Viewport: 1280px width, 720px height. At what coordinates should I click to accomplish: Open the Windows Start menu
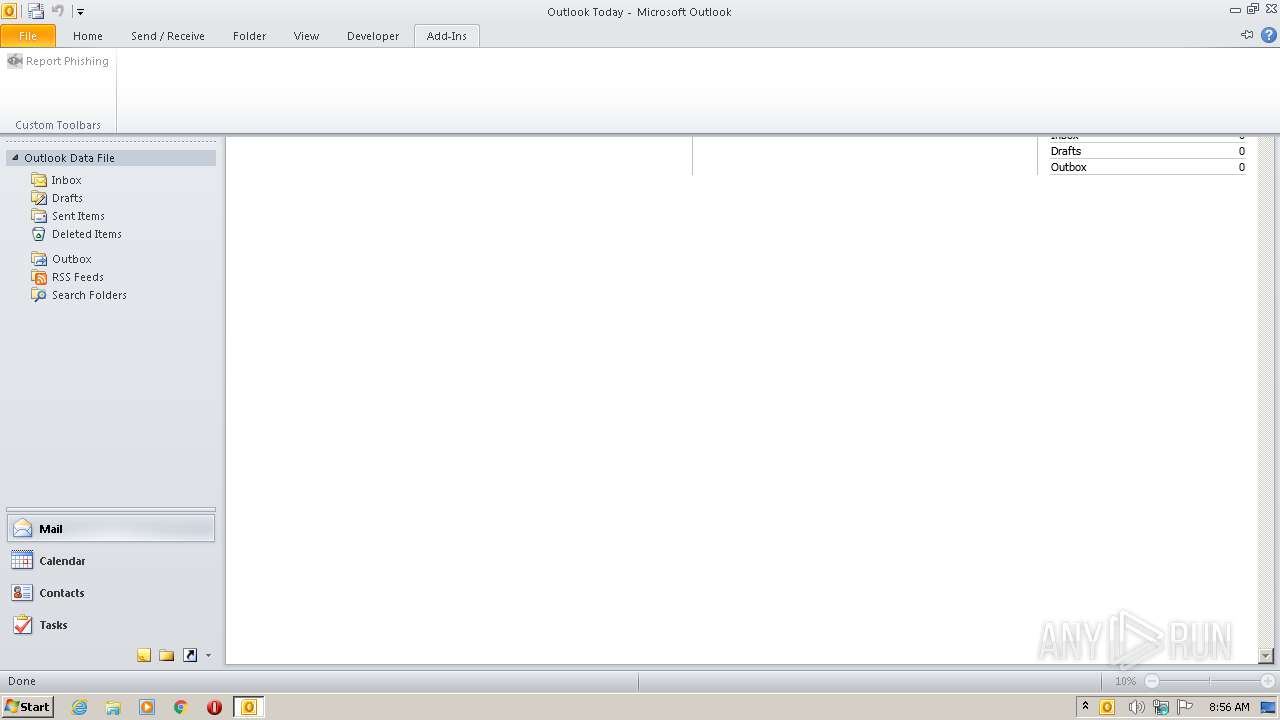click(x=28, y=707)
